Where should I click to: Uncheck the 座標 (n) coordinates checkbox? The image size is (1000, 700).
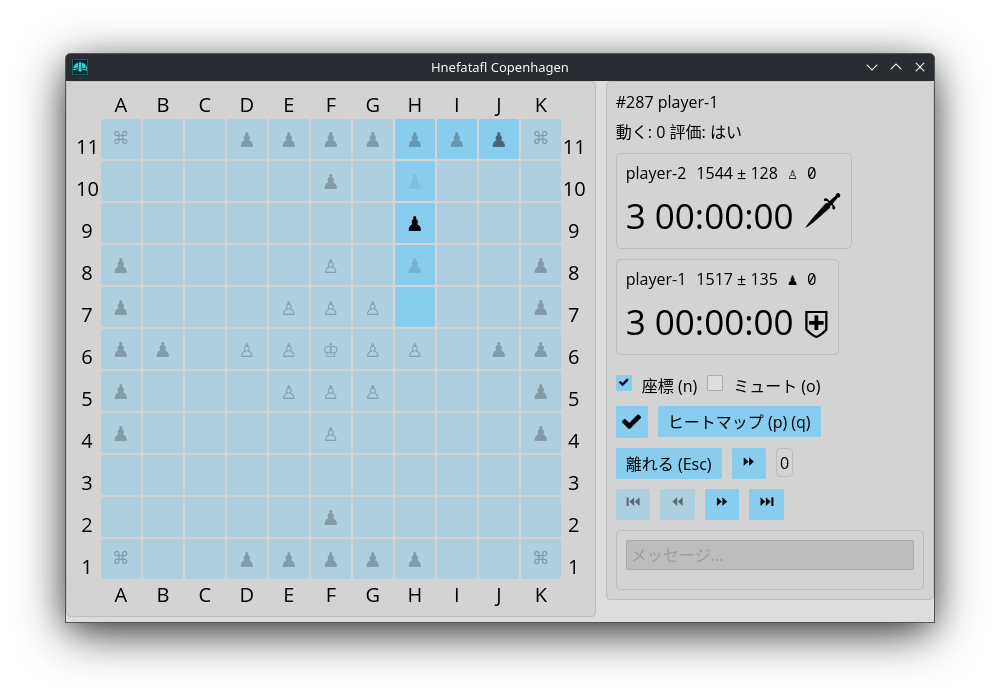(x=624, y=383)
